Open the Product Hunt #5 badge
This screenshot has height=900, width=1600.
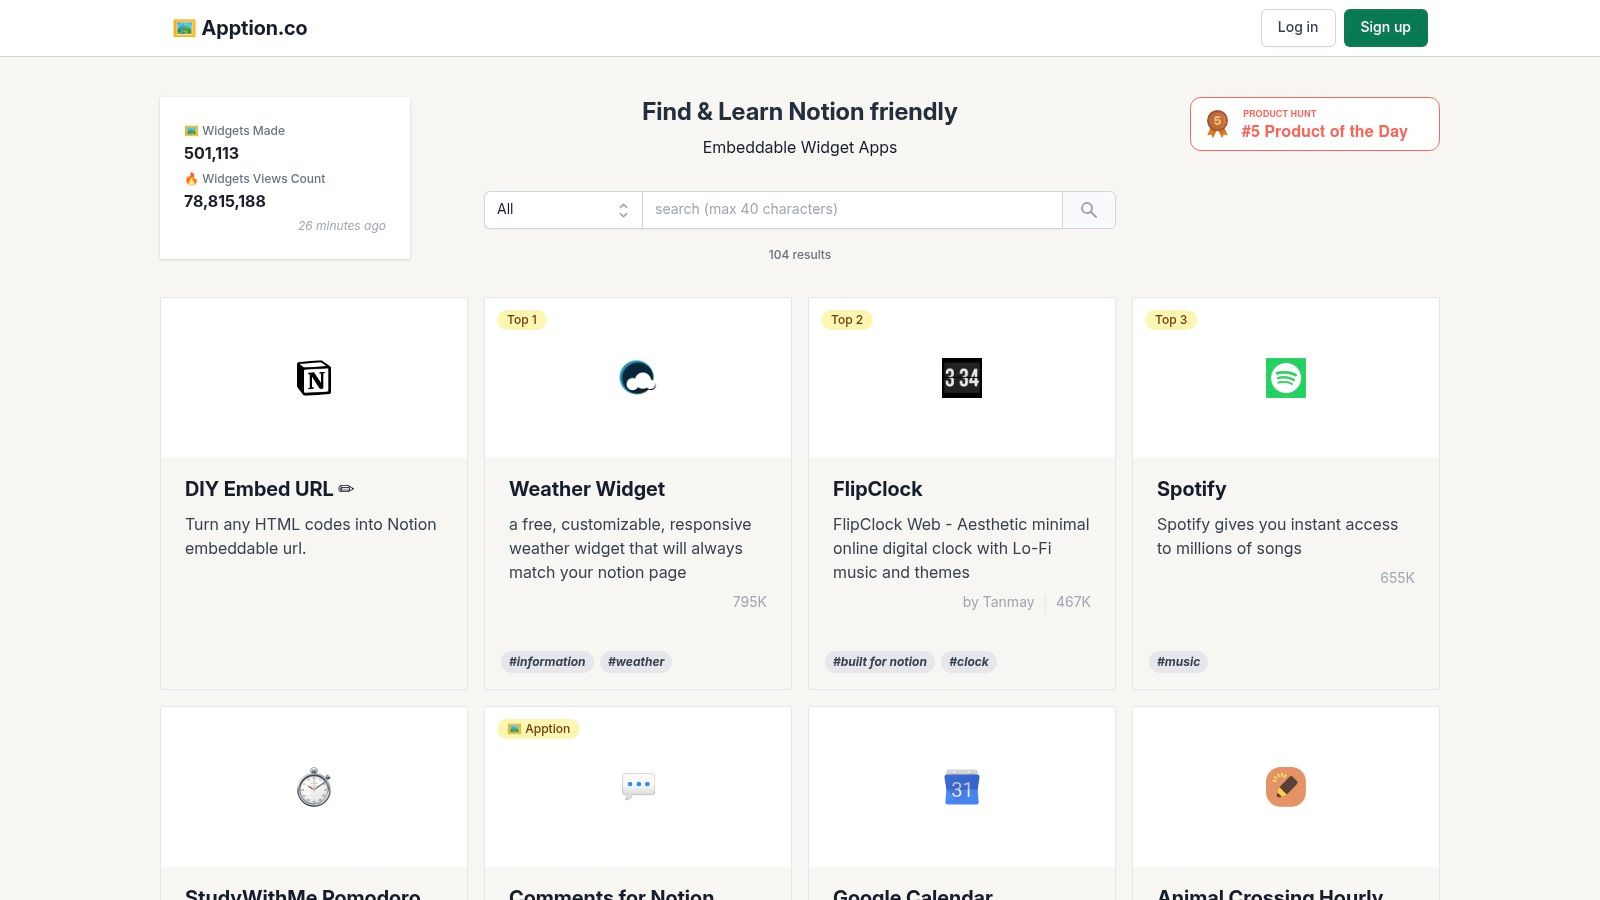pos(1314,124)
